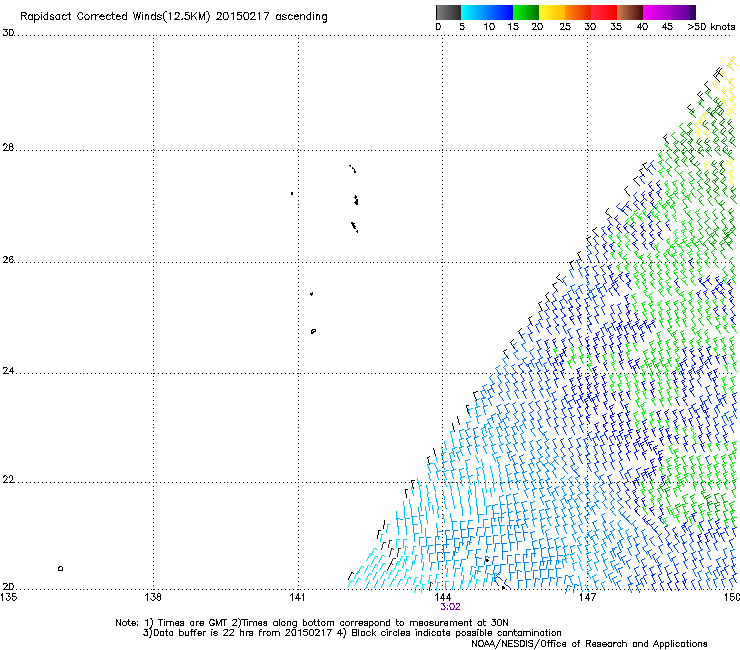Click the longitude 144 axis label
This screenshot has width=740, height=650.
tap(443, 597)
